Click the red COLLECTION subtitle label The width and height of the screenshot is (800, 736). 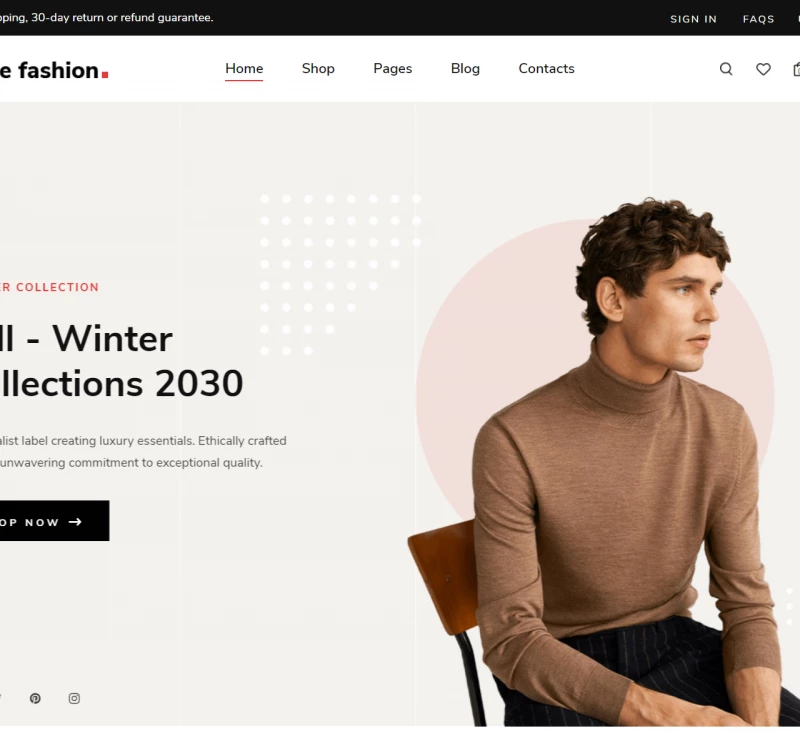click(49, 287)
